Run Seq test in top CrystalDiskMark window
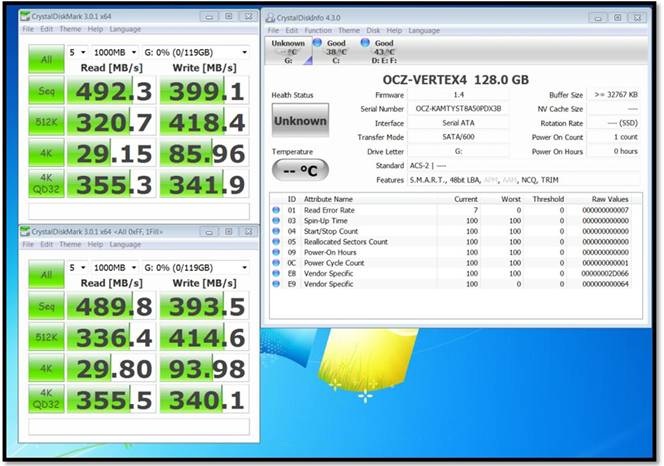This screenshot has height=466, width=664. click(46, 91)
